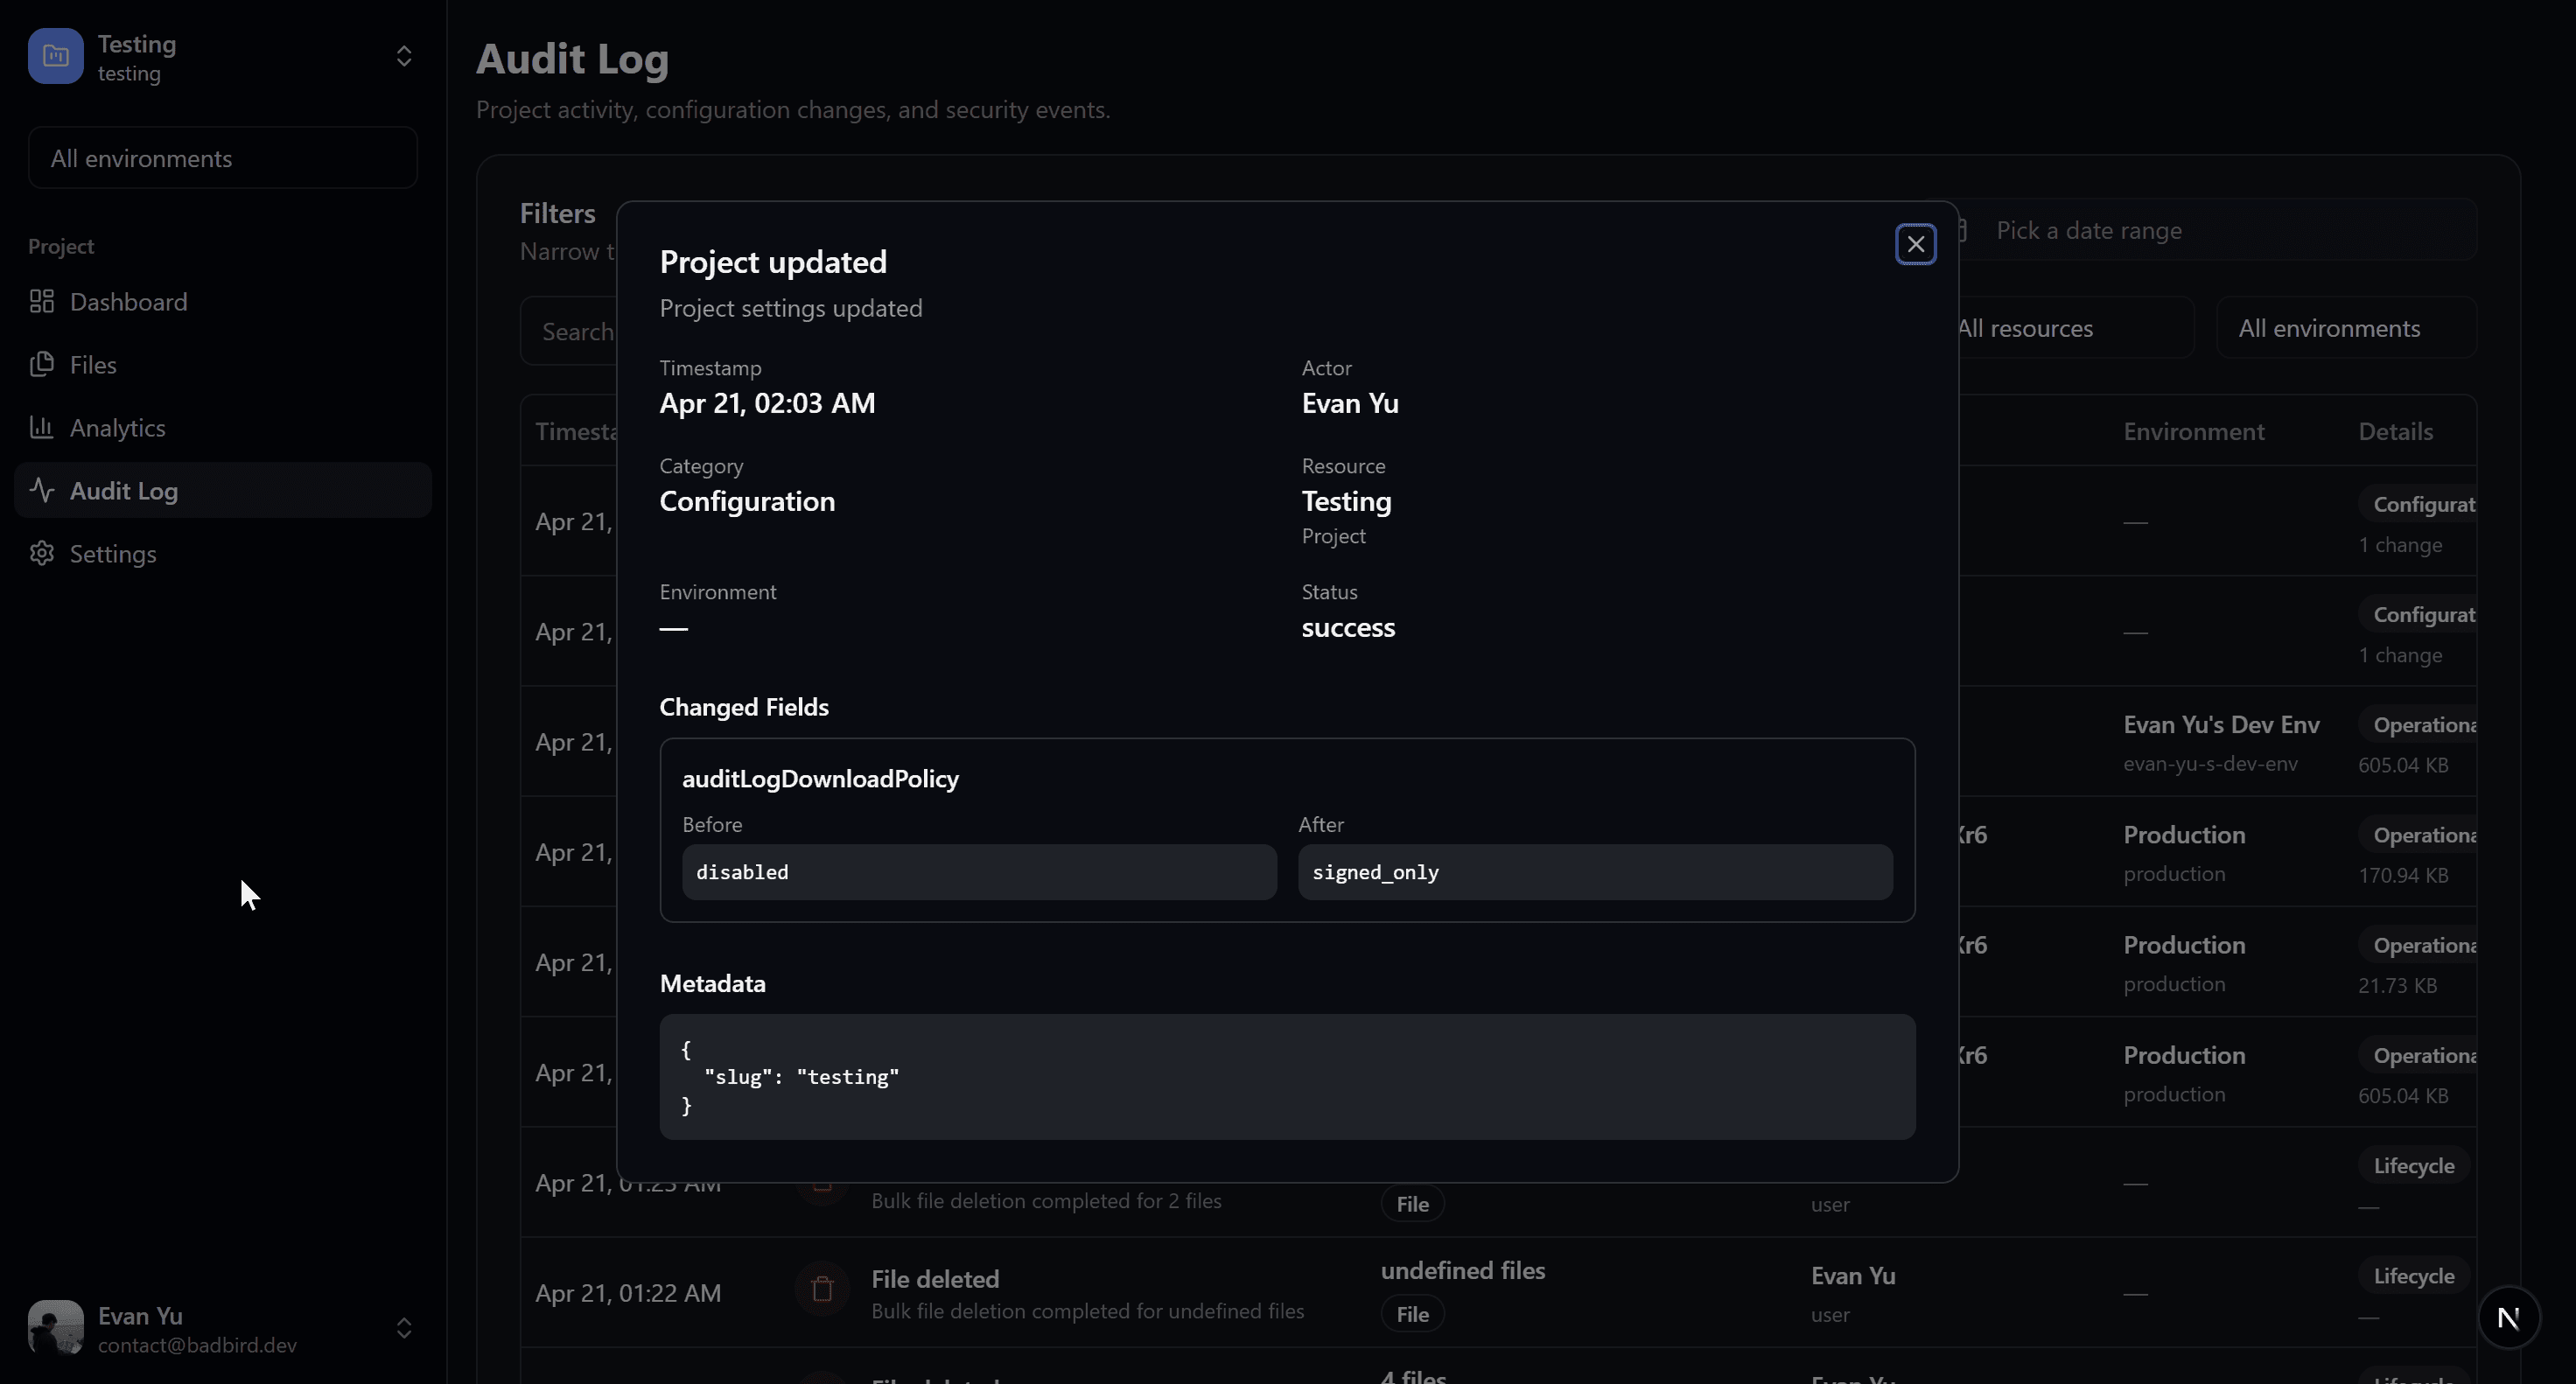2576x1384 pixels.
Task: Click the Details column header
Action: click(x=2395, y=431)
